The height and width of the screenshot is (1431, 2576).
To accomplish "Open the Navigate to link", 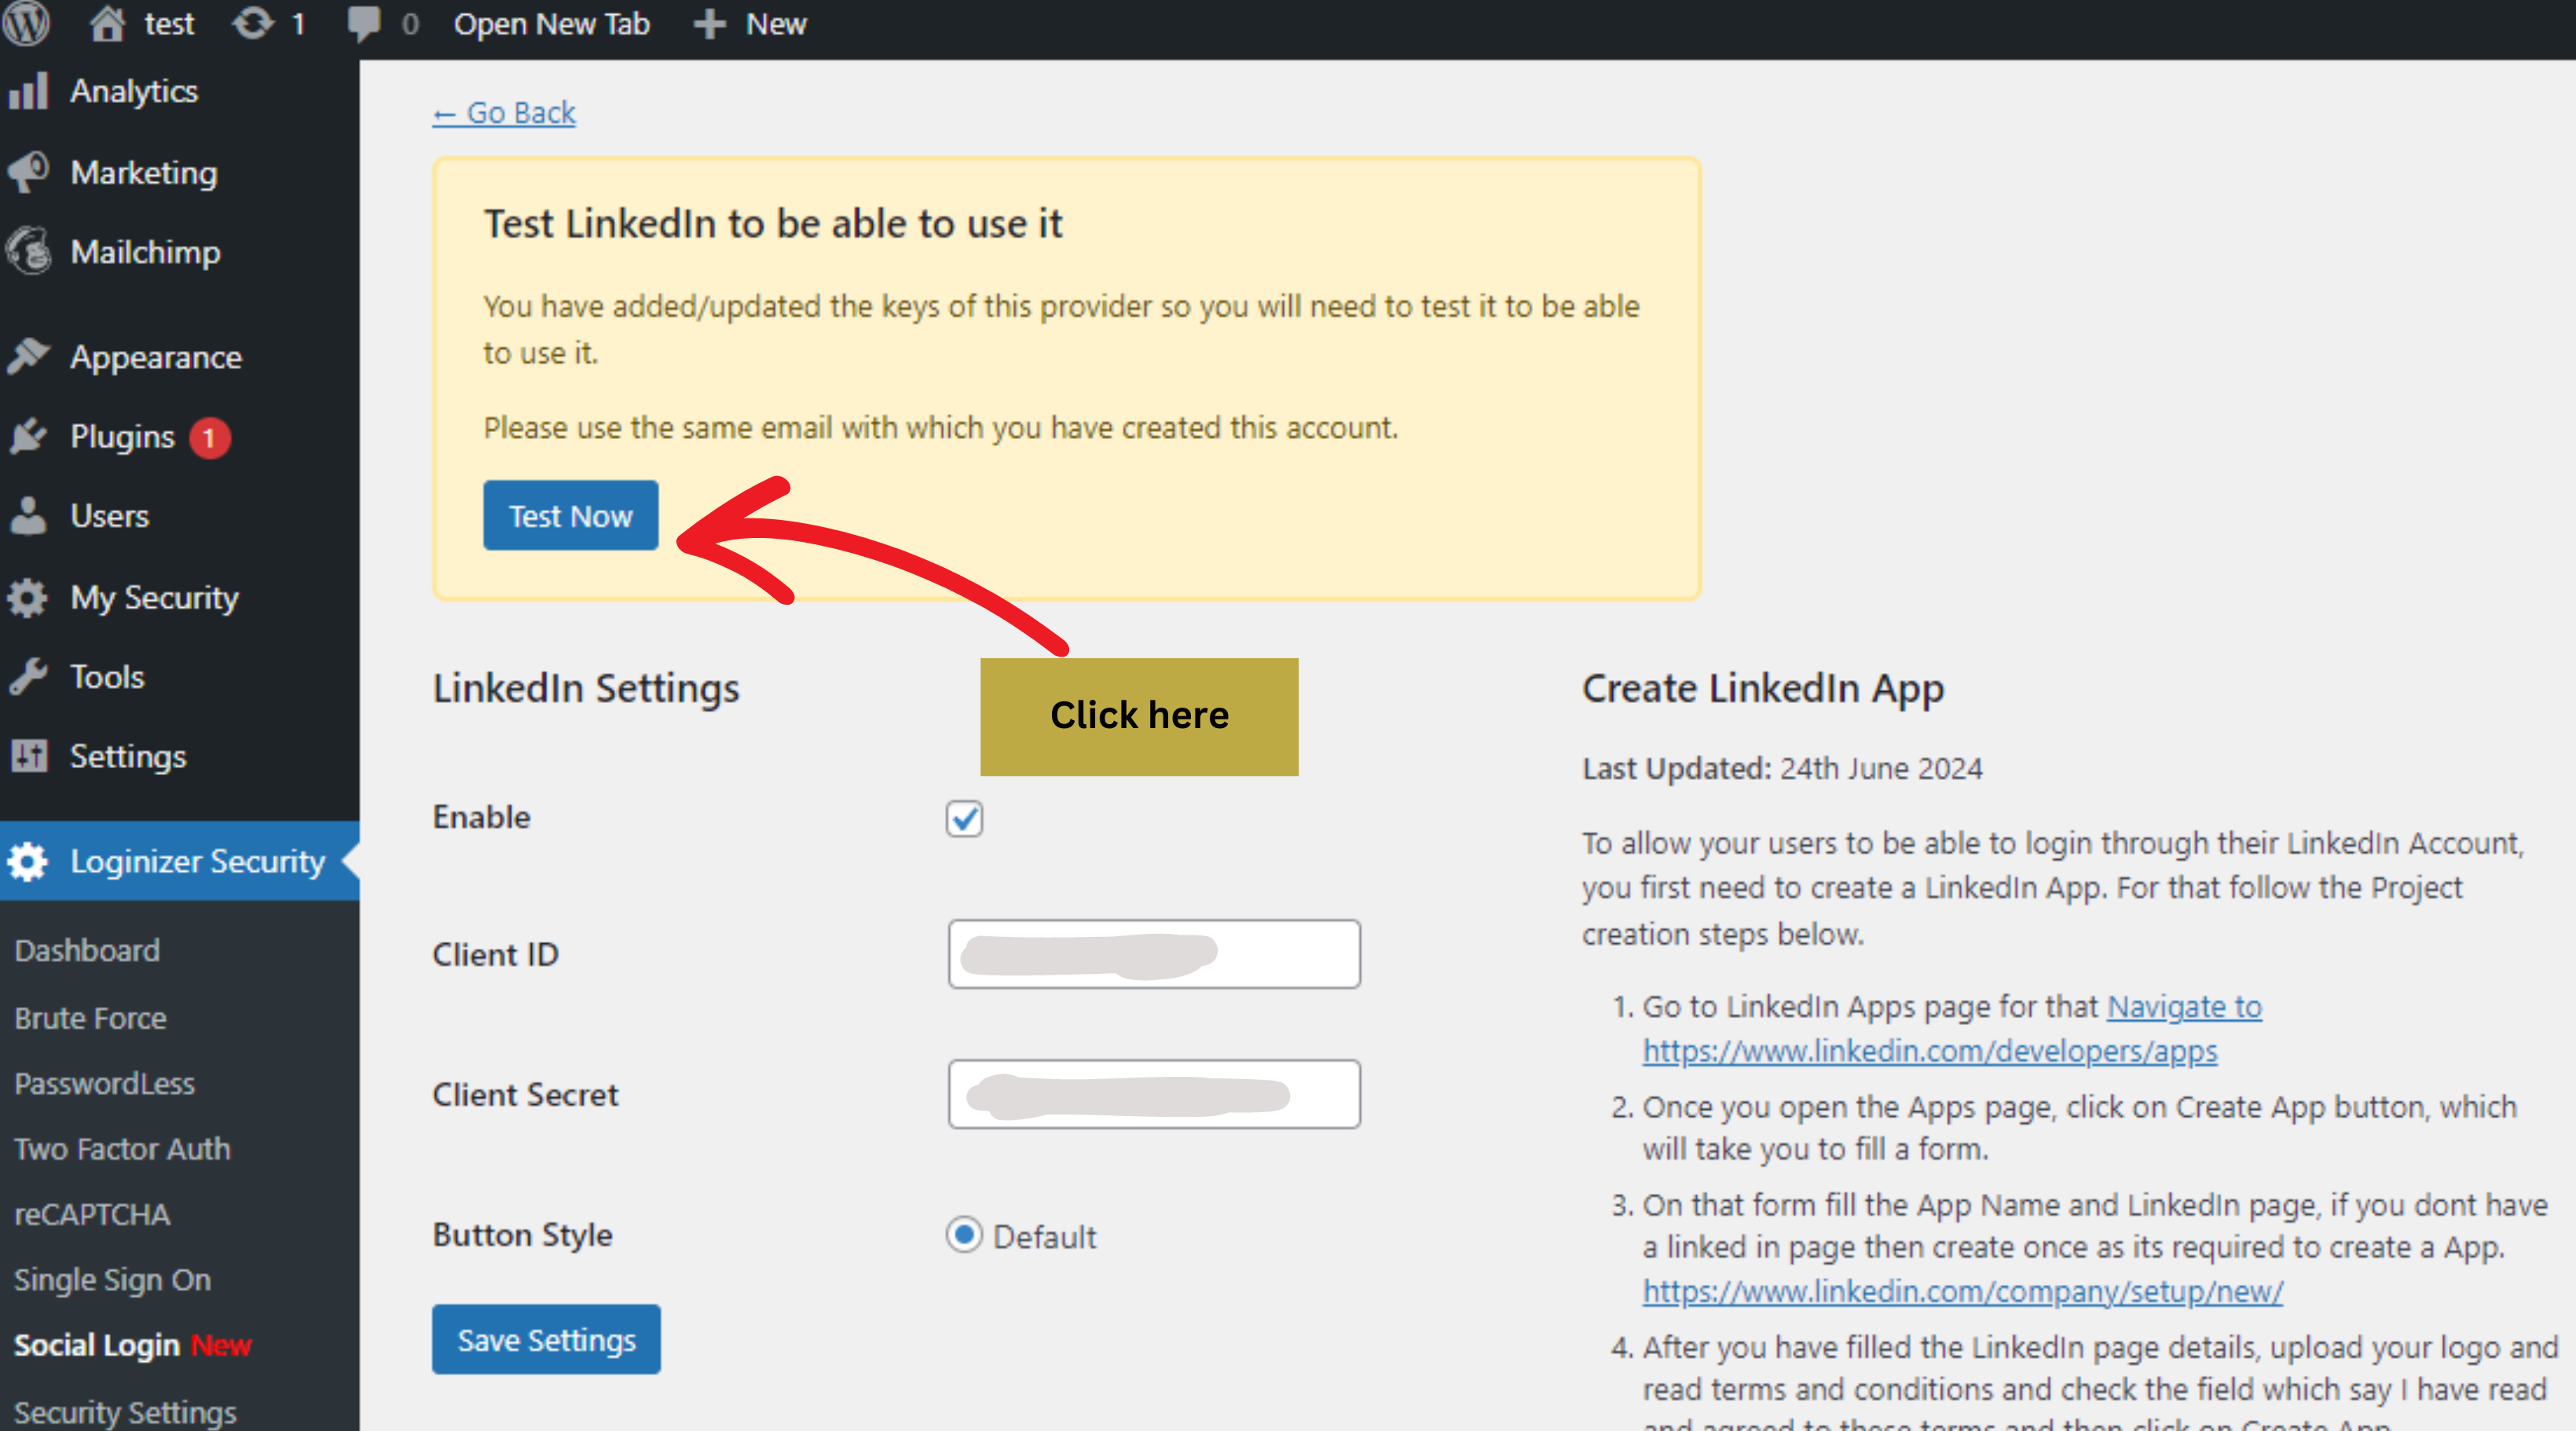I will coord(2185,1006).
